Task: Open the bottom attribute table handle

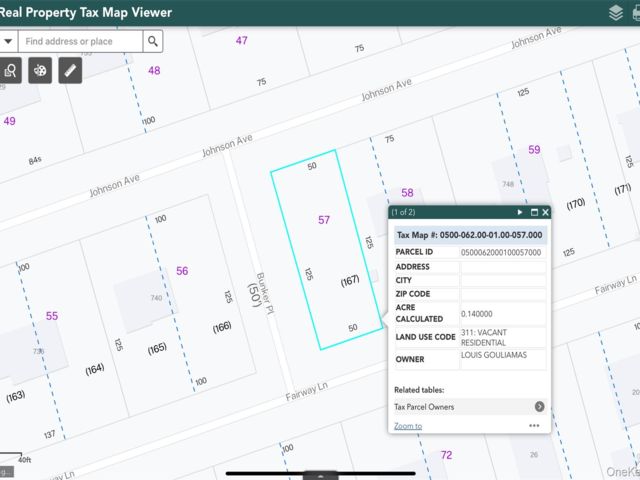Action: click(320, 476)
